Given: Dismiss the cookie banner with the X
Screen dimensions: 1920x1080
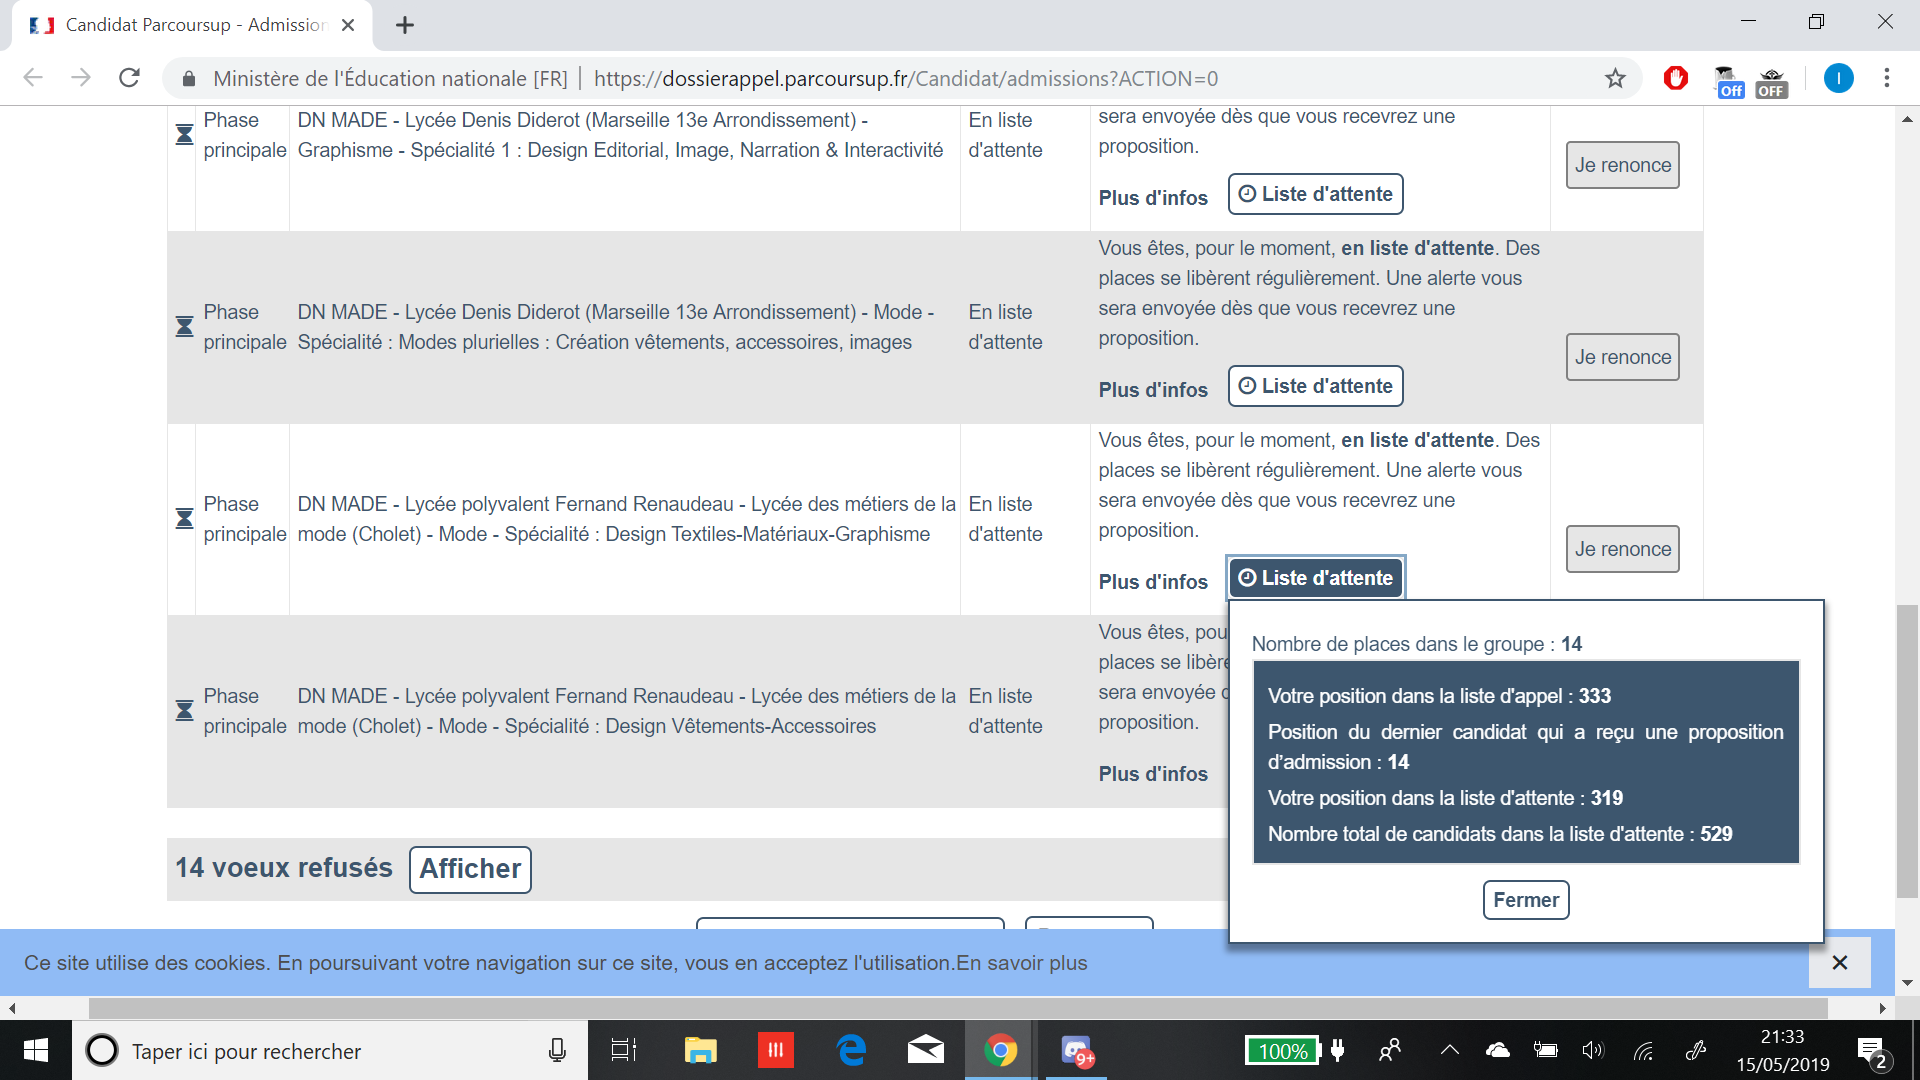Looking at the screenshot, I should point(1839,962).
